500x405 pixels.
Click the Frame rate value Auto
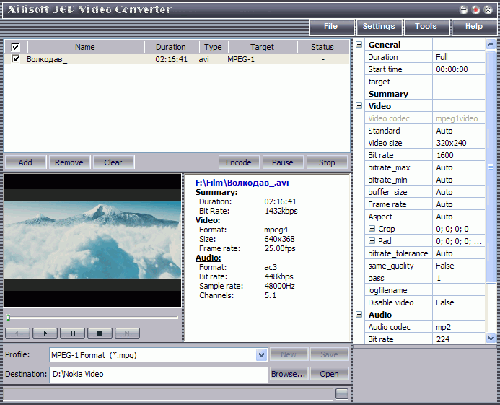tap(458, 204)
